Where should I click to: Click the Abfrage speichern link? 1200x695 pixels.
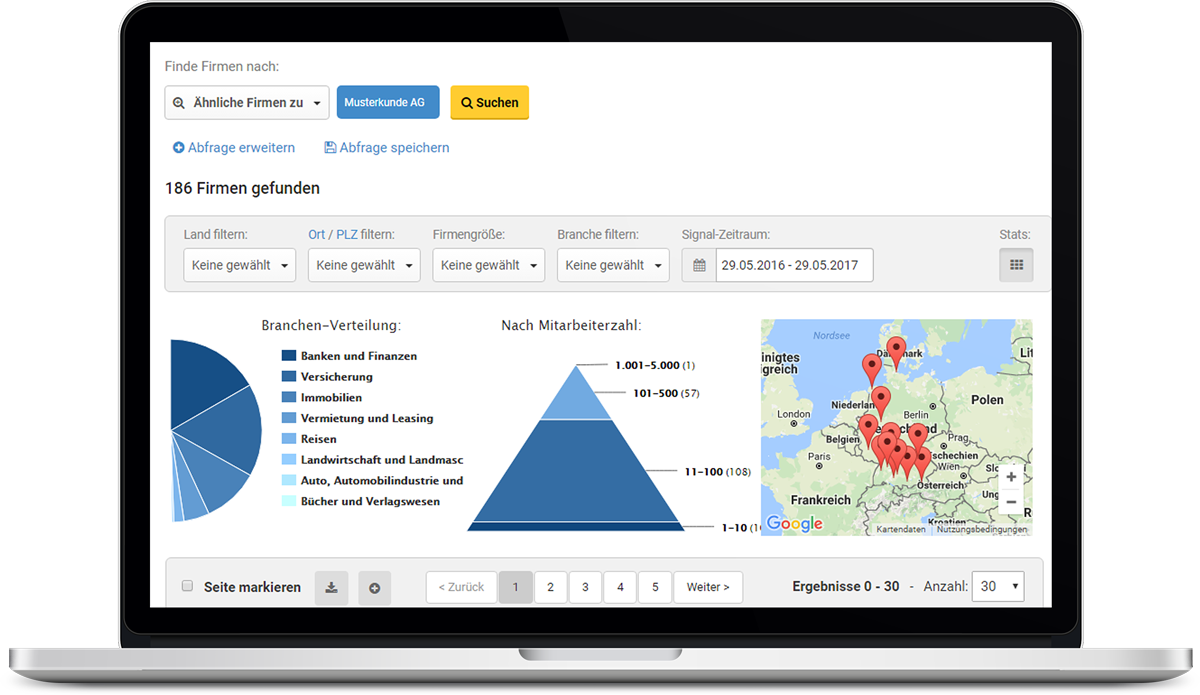tap(386, 148)
